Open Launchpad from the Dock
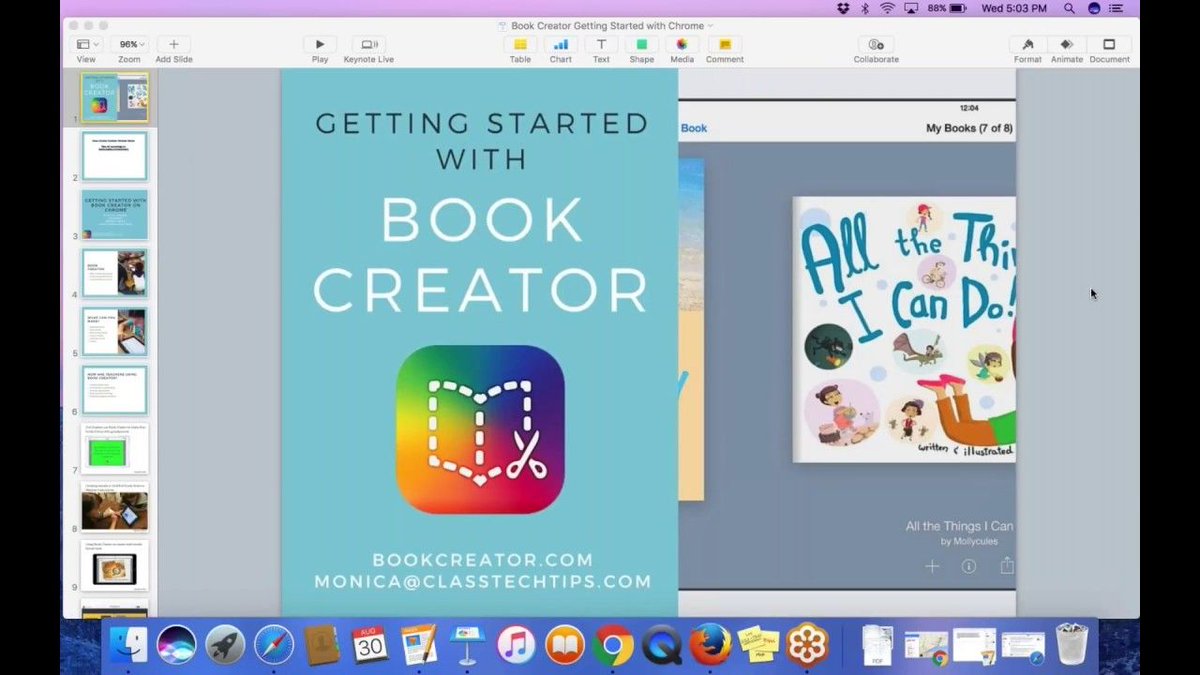 [x=225, y=645]
